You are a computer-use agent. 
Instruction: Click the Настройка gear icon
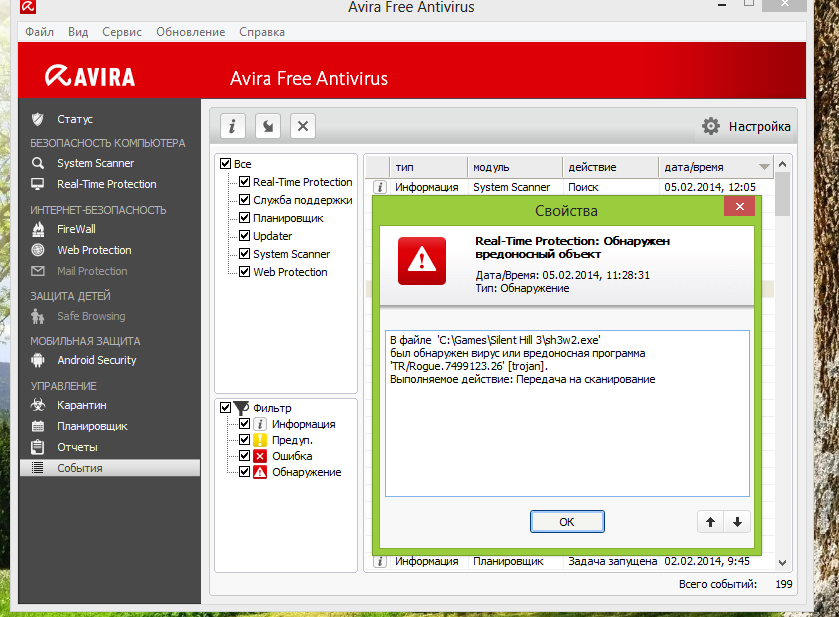coord(711,126)
